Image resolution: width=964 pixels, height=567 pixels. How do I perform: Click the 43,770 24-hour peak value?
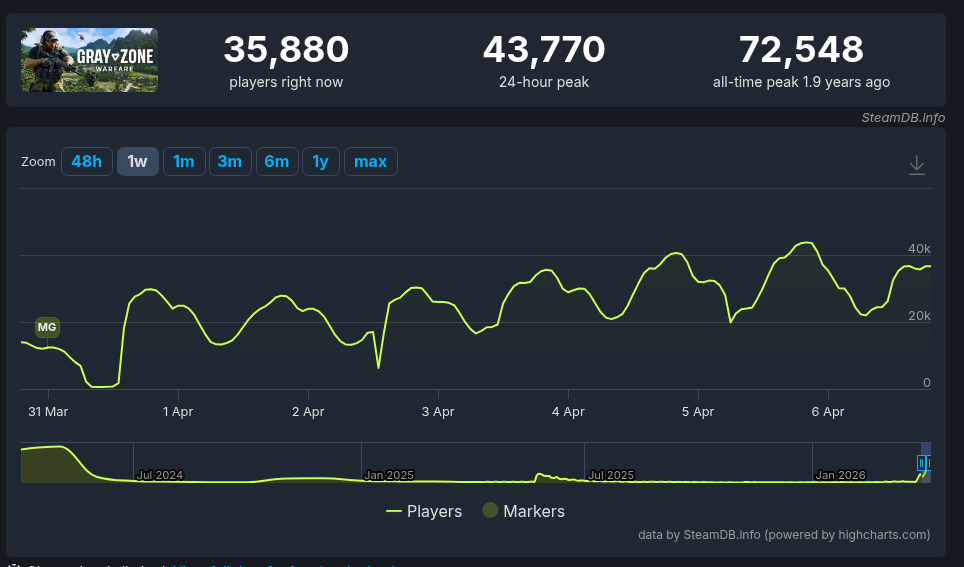click(x=544, y=49)
